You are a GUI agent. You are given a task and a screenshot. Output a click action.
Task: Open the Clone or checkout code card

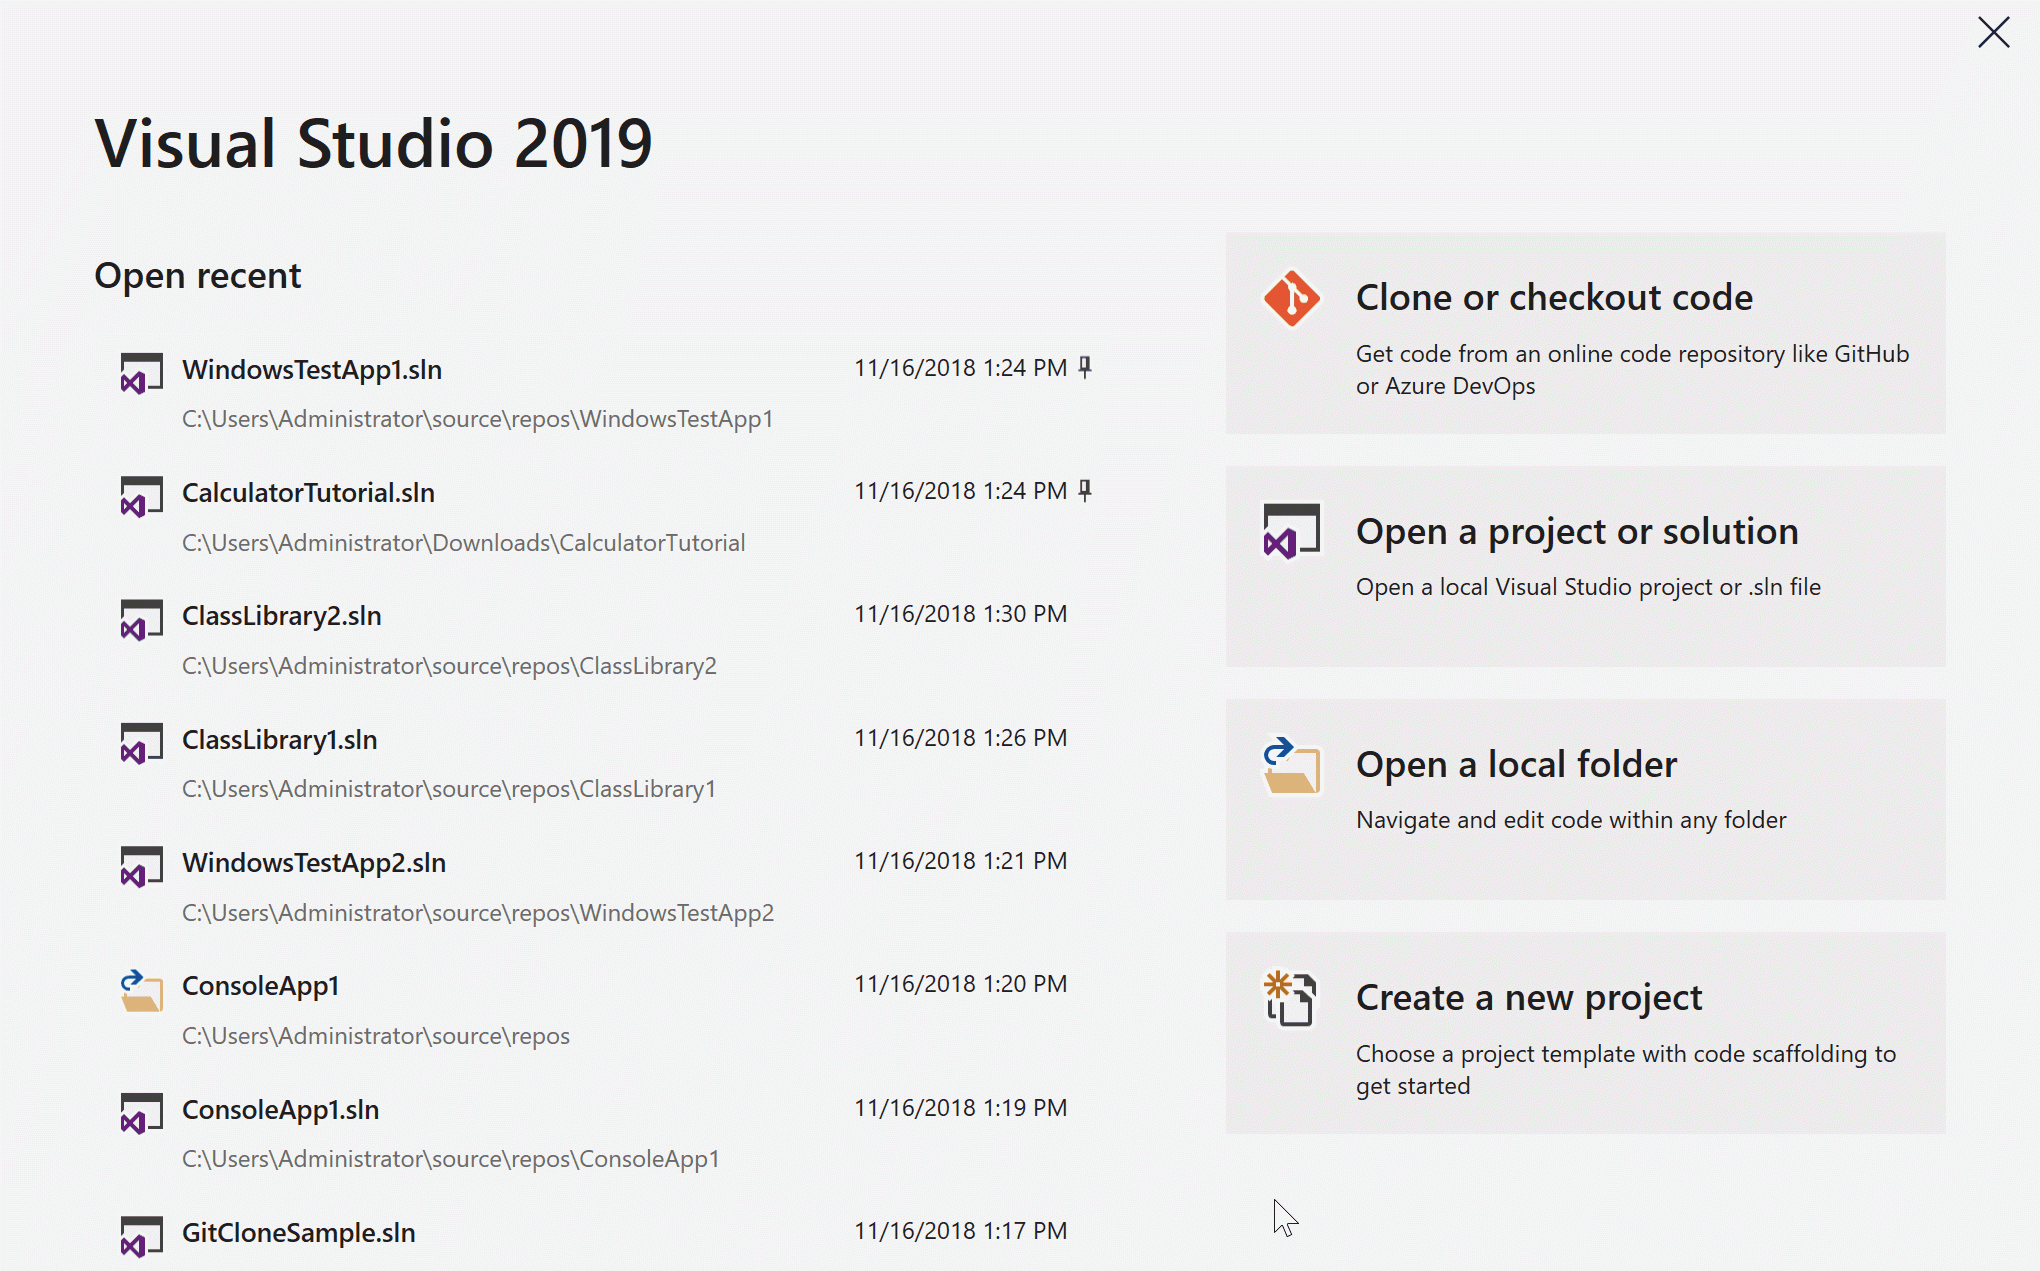click(1585, 333)
